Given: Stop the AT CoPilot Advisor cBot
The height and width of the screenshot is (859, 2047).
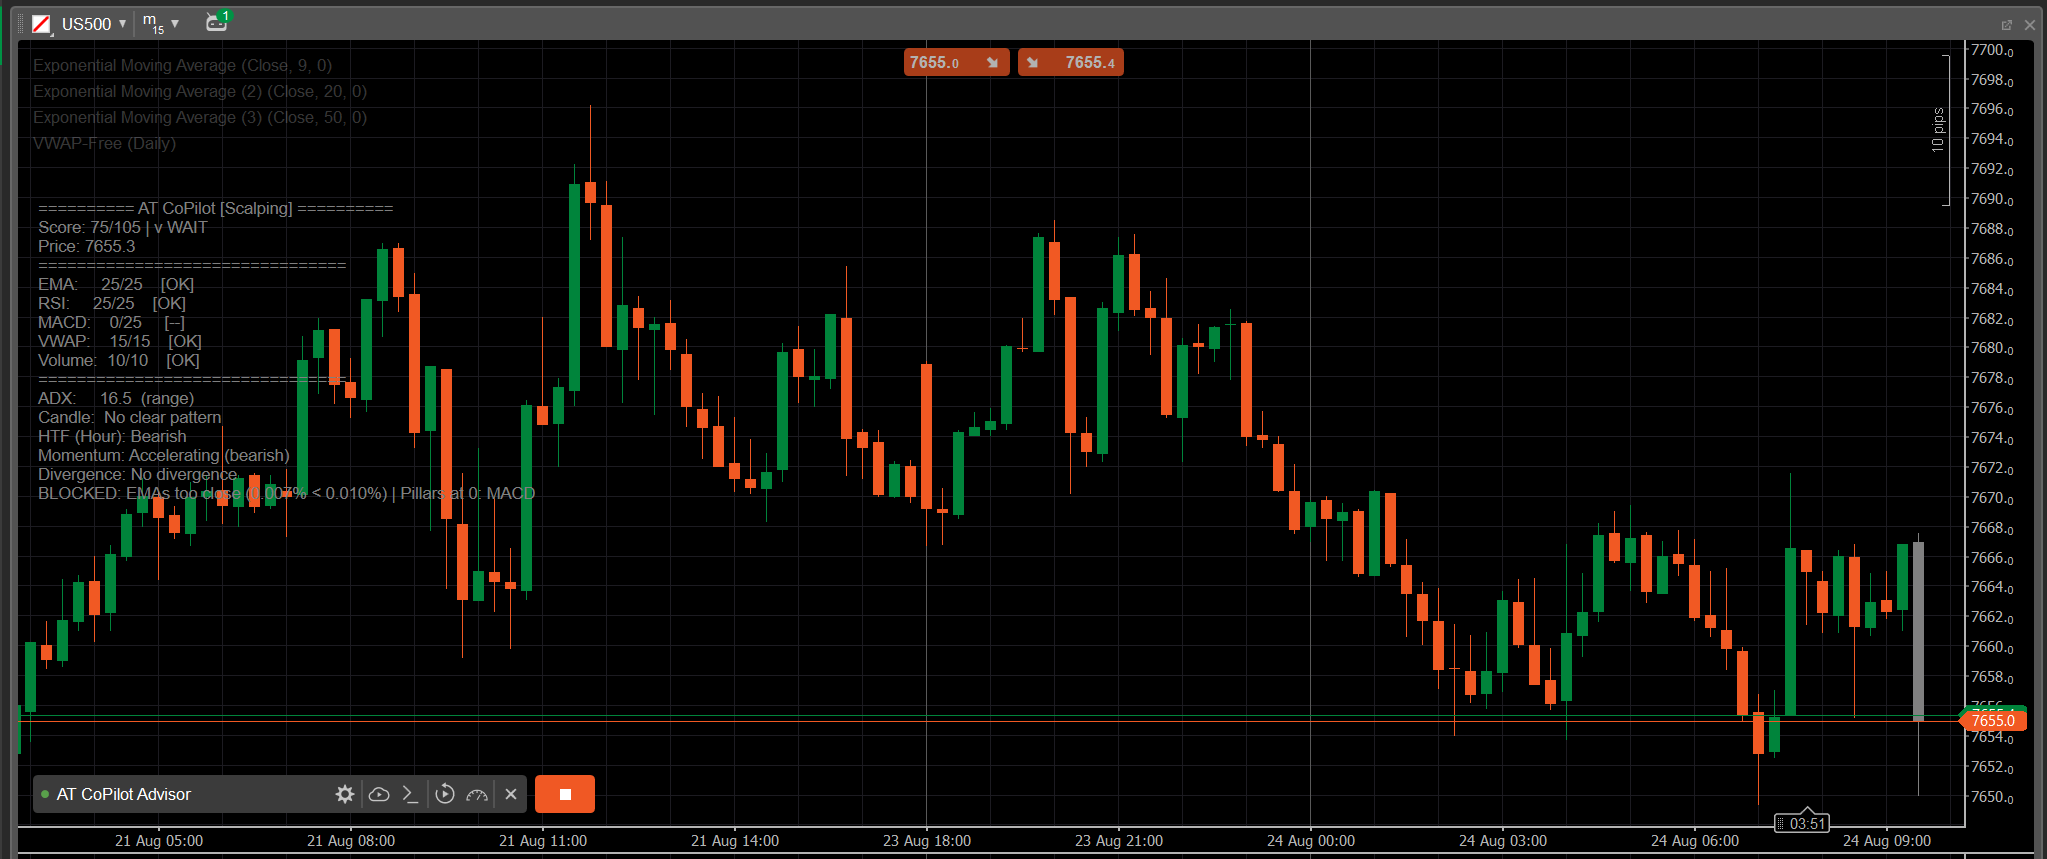Looking at the screenshot, I should pos(565,794).
